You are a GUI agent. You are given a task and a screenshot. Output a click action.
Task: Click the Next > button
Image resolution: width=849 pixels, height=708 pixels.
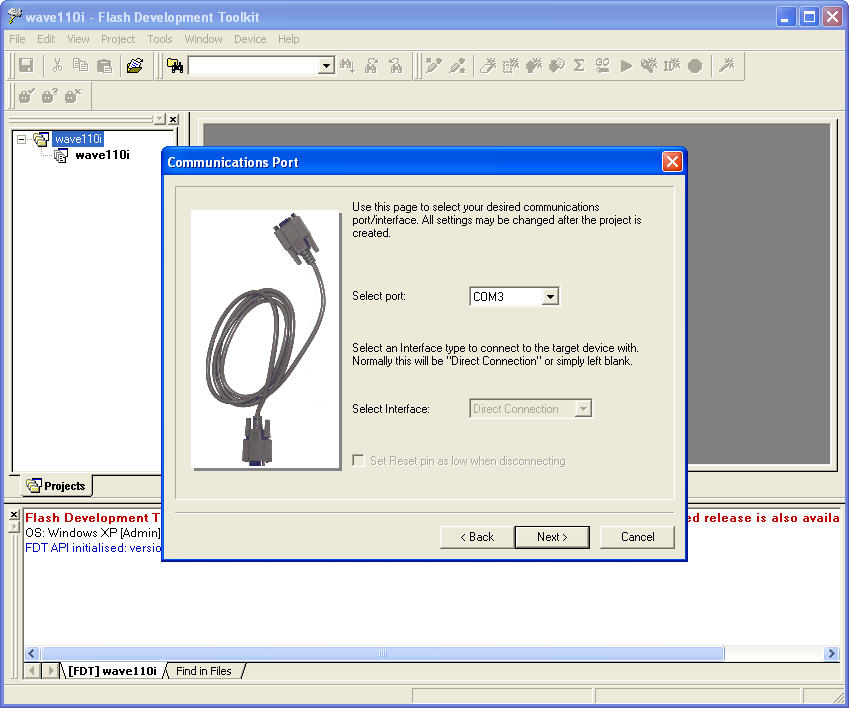552,537
